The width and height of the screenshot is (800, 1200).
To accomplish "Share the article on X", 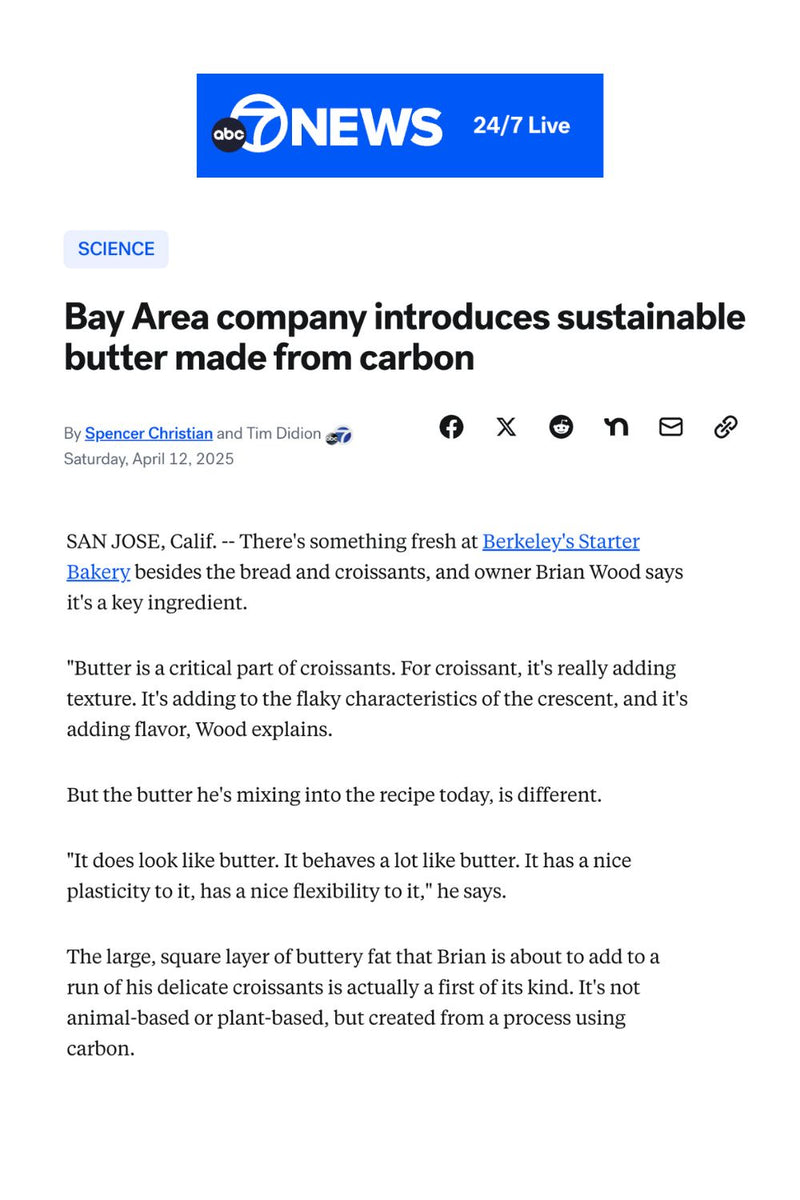I will click(x=506, y=427).
